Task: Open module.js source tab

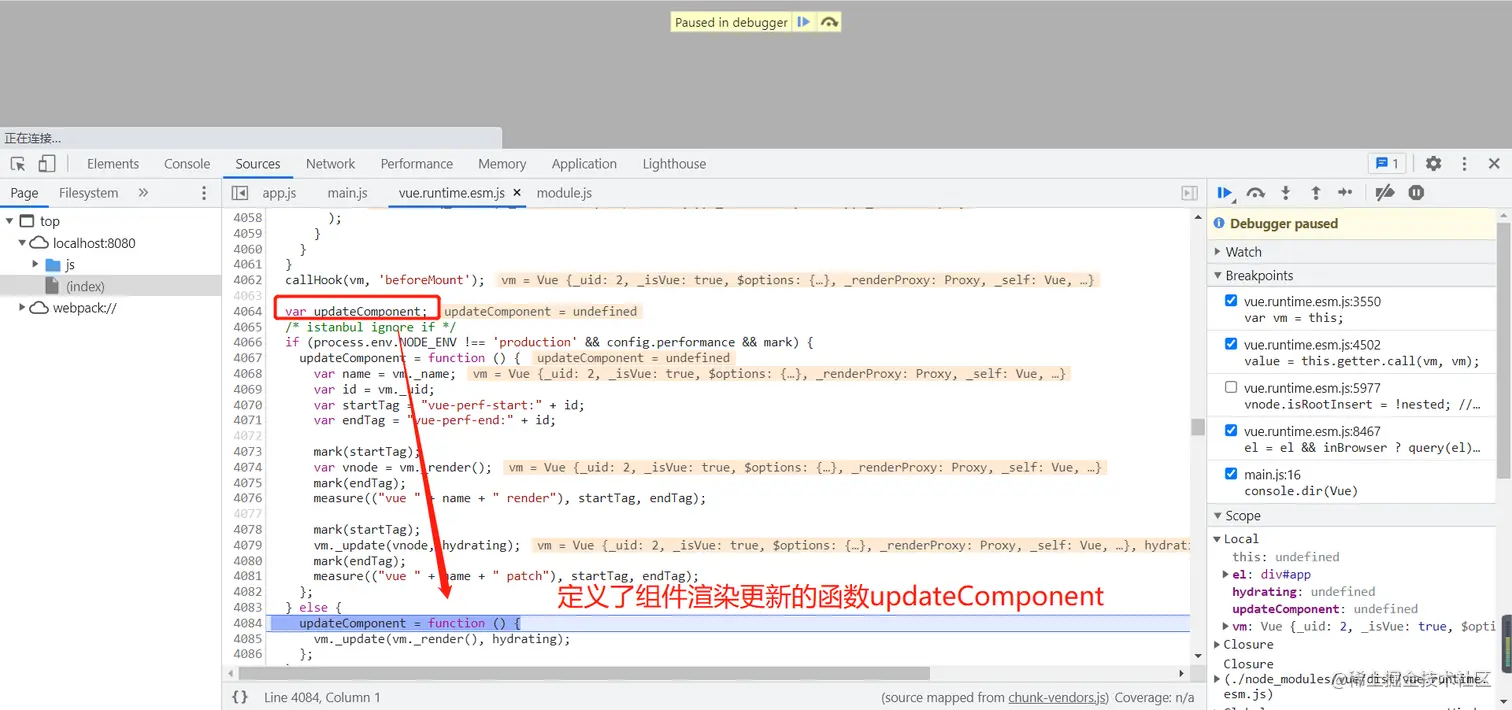Action: click(x=564, y=193)
